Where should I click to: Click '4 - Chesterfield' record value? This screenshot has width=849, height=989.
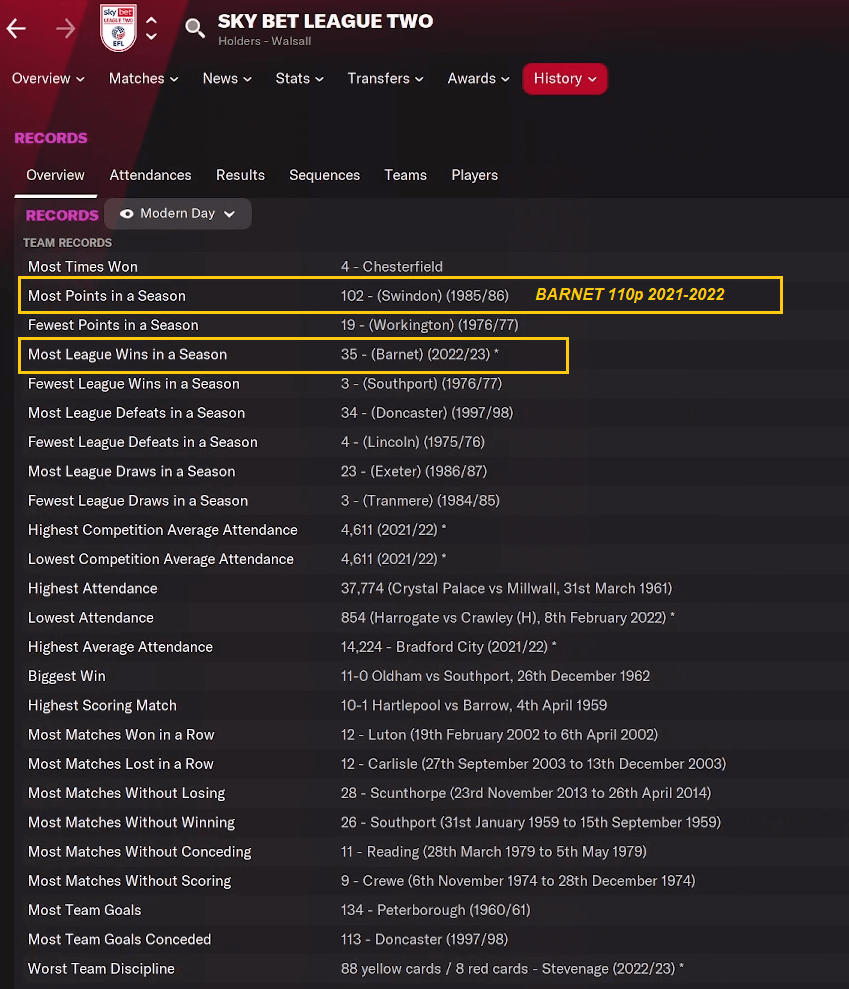pos(392,267)
